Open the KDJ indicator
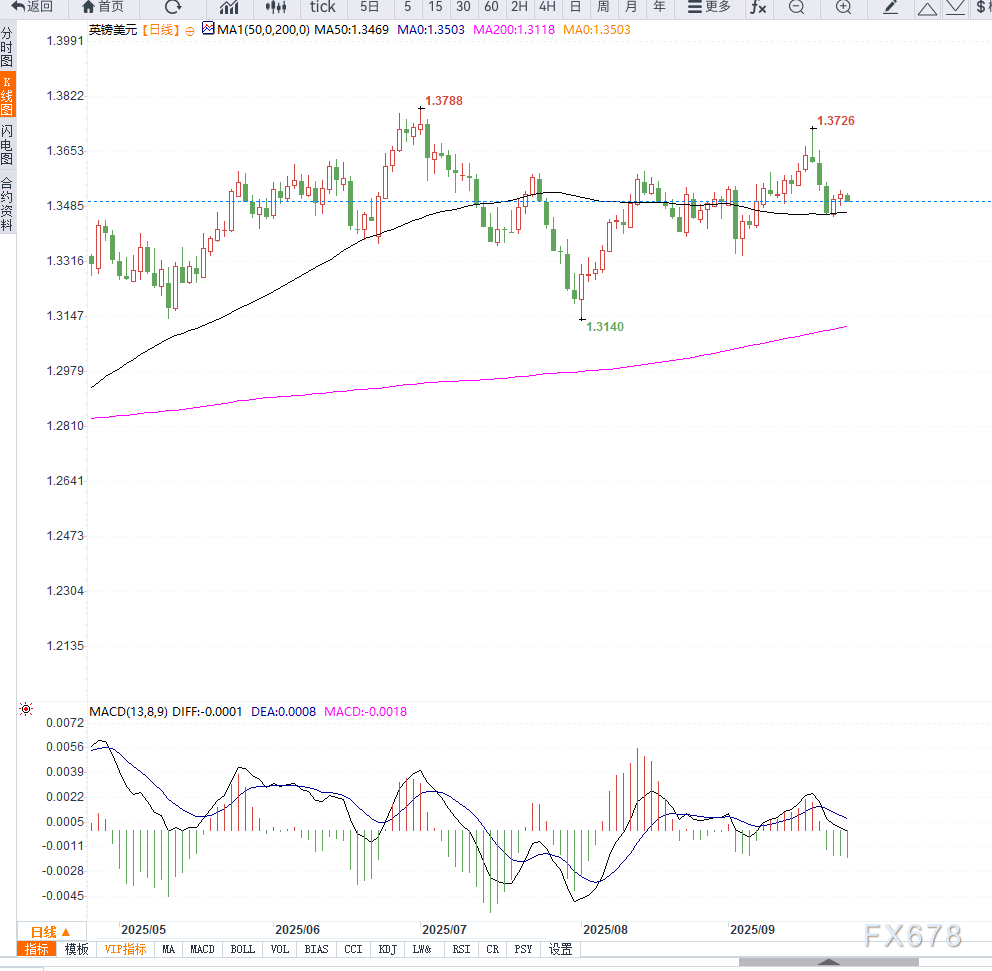The height and width of the screenshot is (971, 992). (x=387, y=950)
